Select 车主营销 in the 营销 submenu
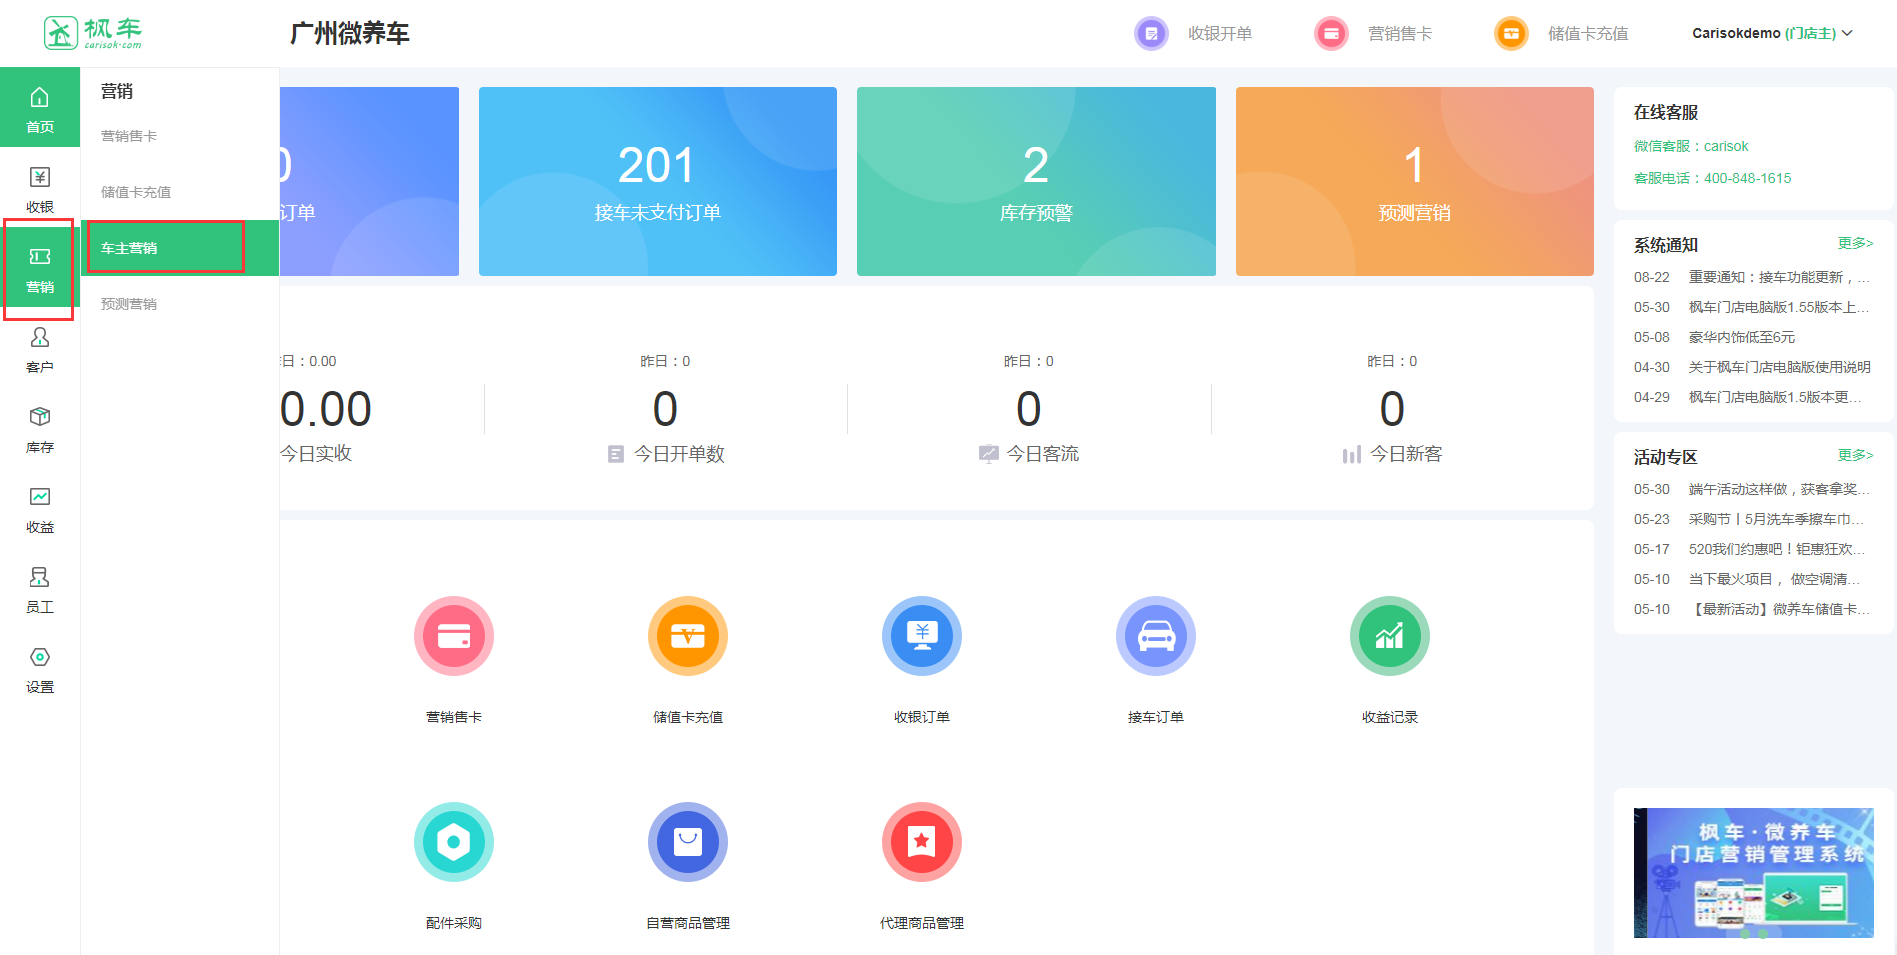 pyautogui.click(x=129, y=248)
